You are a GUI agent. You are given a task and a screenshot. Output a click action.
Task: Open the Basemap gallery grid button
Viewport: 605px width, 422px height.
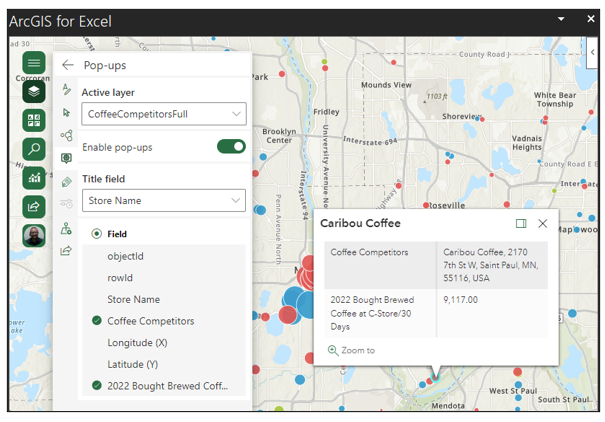(x=34, y=120)
